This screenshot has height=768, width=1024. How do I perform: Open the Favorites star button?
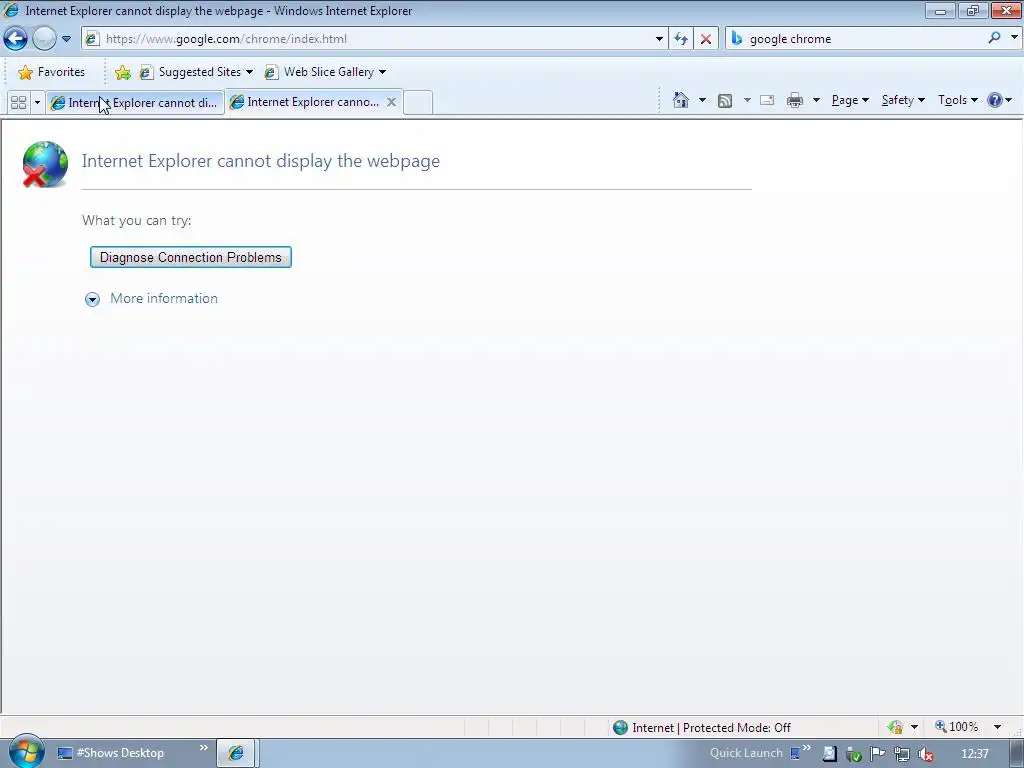52,72
